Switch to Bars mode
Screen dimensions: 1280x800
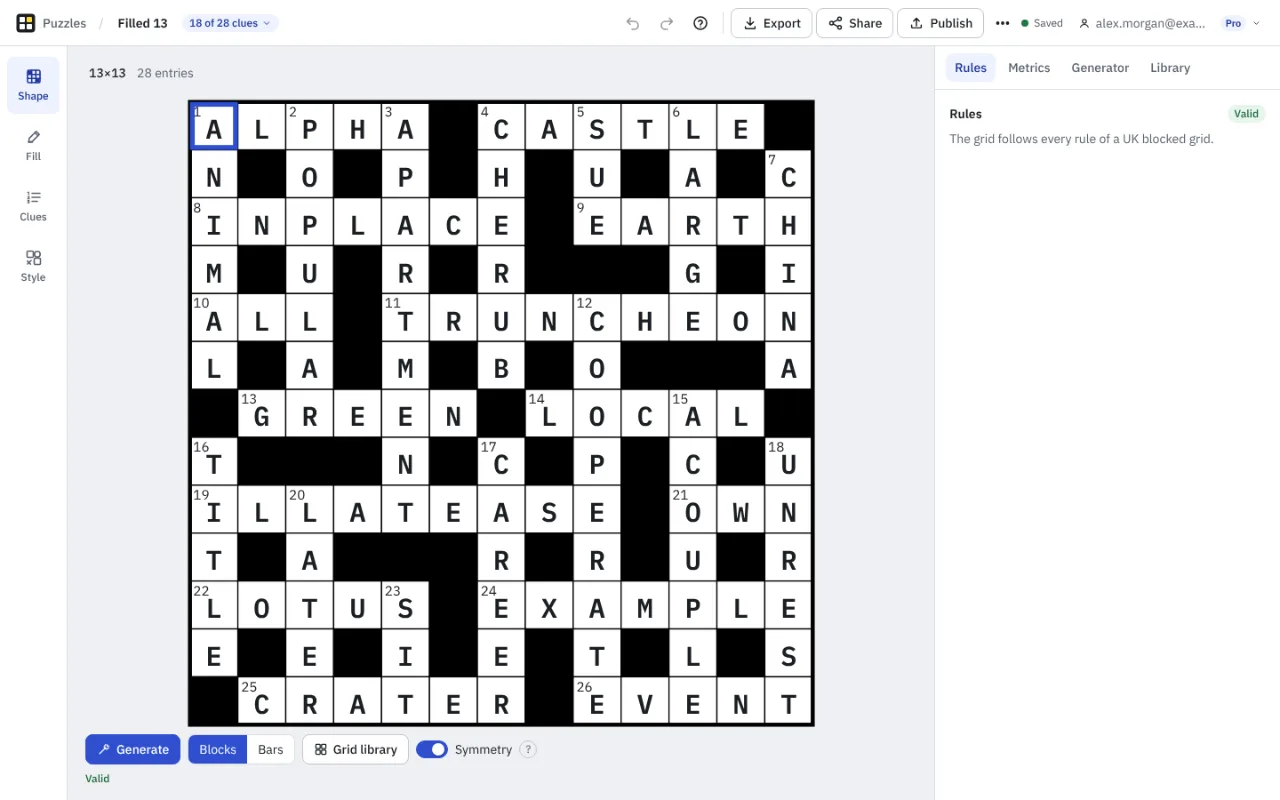(271, 749)
